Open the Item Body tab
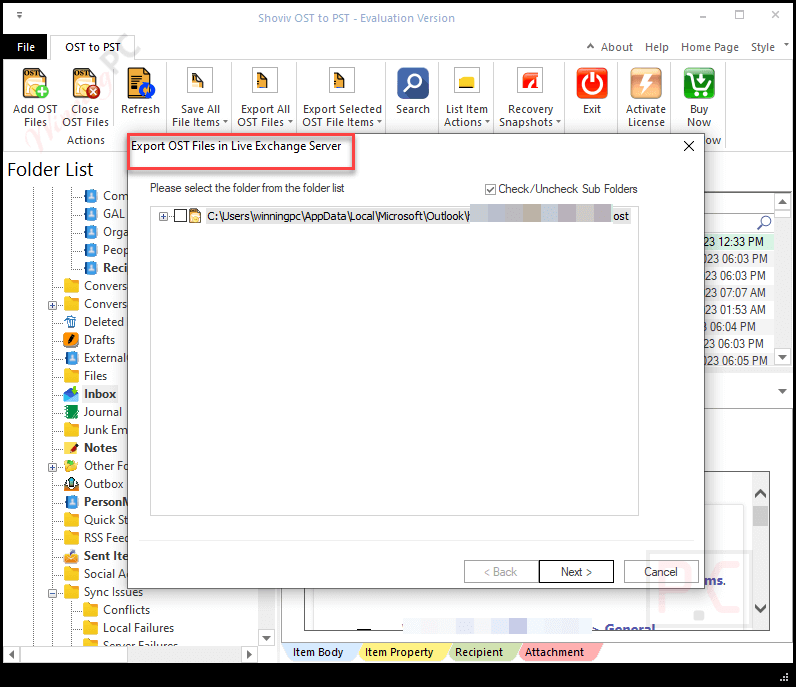 coord(318,652)
